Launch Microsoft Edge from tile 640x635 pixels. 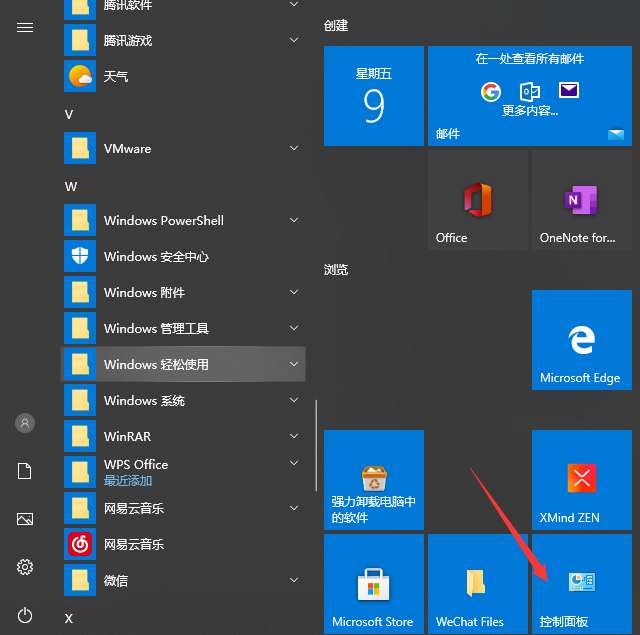tap(581, 340)
